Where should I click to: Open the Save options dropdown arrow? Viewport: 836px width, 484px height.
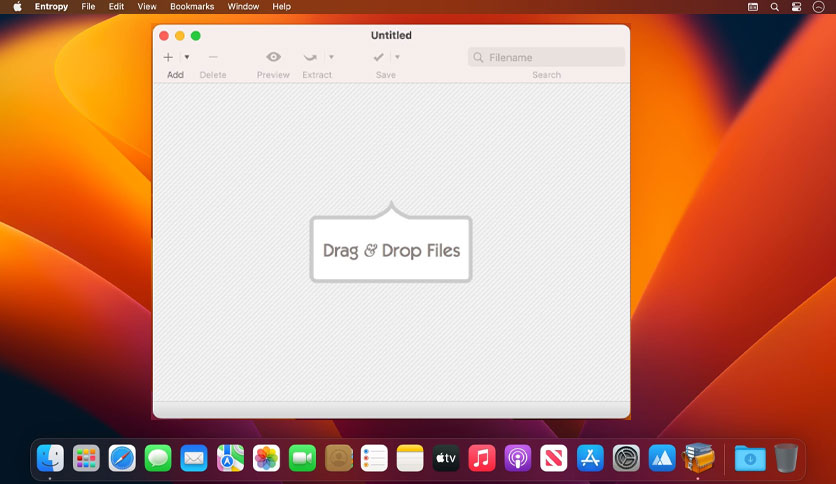[397, 57]
